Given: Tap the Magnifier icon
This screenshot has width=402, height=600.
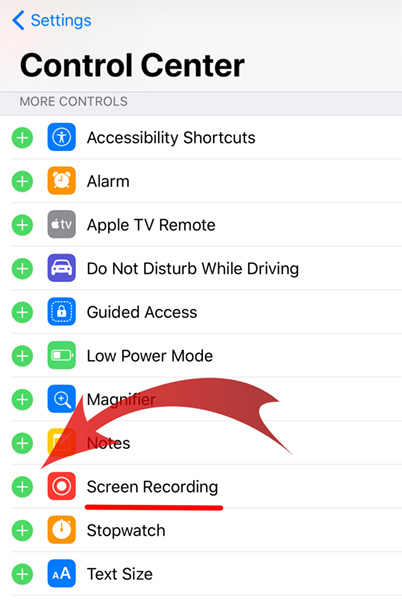Looking at the screenshot, I should 61,399.
